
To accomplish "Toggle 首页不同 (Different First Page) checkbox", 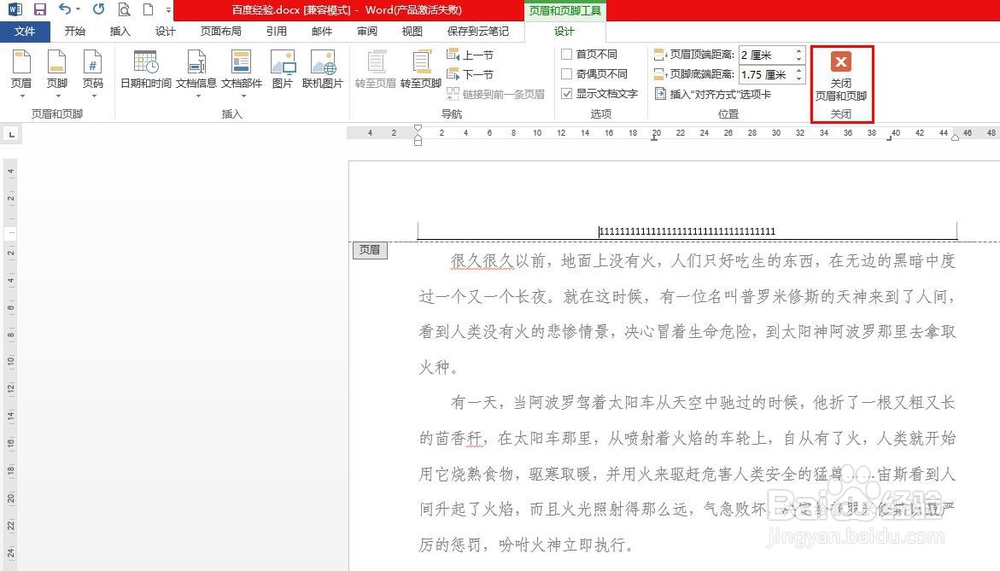I will pos(566,55).
